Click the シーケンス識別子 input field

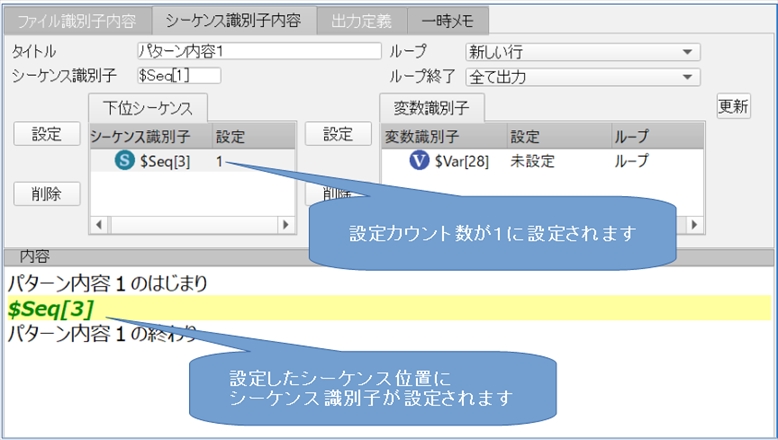click(x=178, y=76)
